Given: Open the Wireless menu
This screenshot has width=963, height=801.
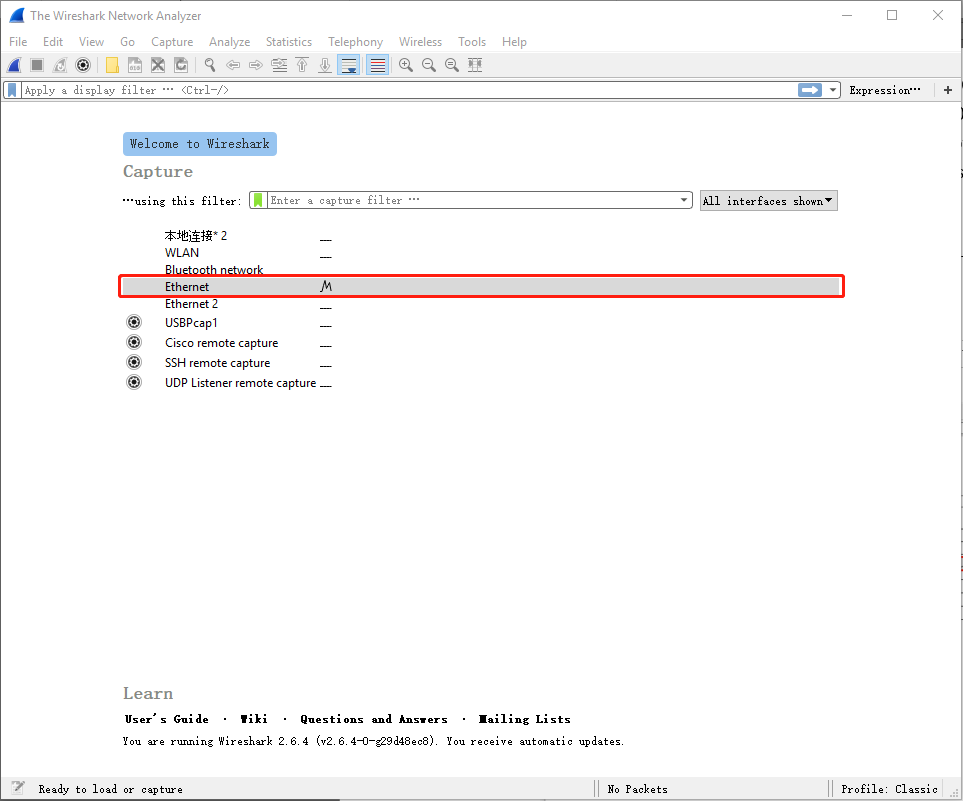Looking at the screenshot, I should click(x=420, y=42).
